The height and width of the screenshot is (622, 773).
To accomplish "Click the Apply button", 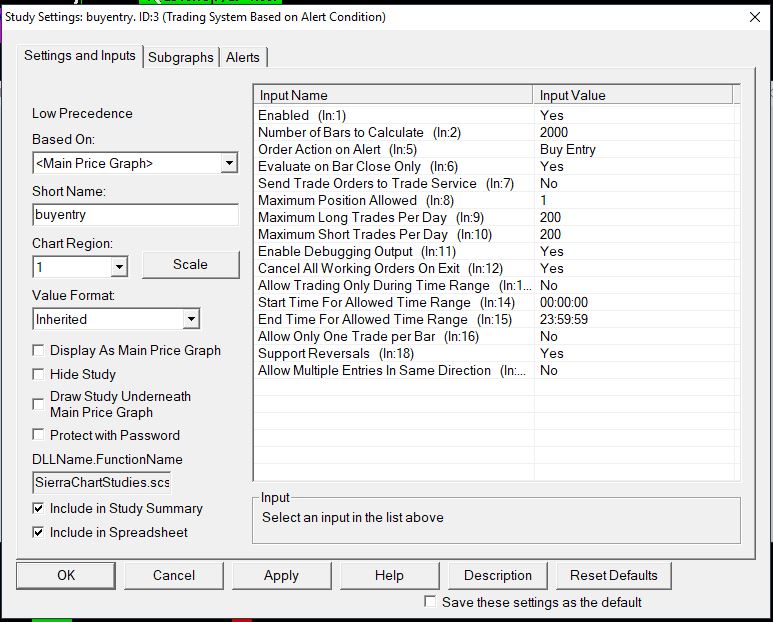I will (x=281, y=575).
